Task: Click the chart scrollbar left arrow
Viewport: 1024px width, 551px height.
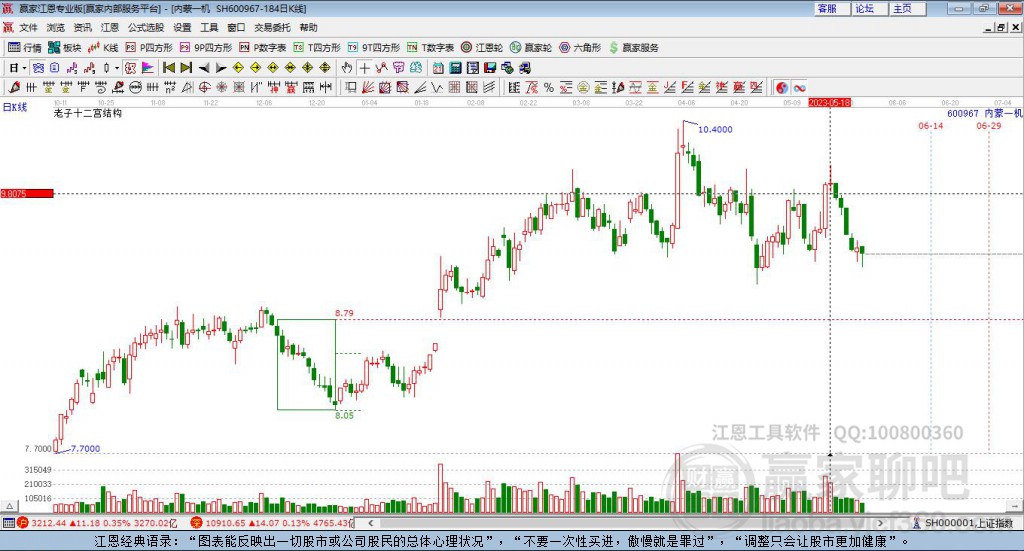Action: pos(371,523)
